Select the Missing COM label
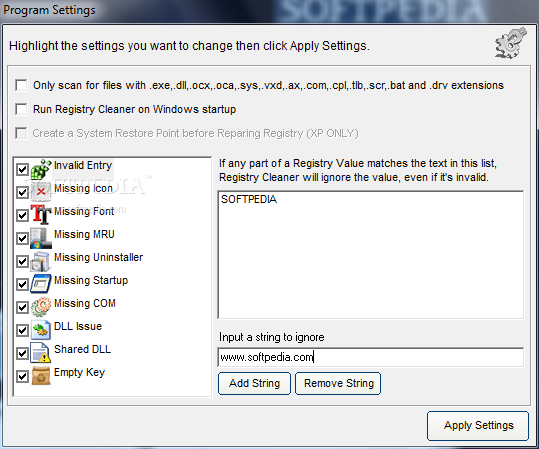This screenshot has height=449, width=539. (x=85, y=304)
